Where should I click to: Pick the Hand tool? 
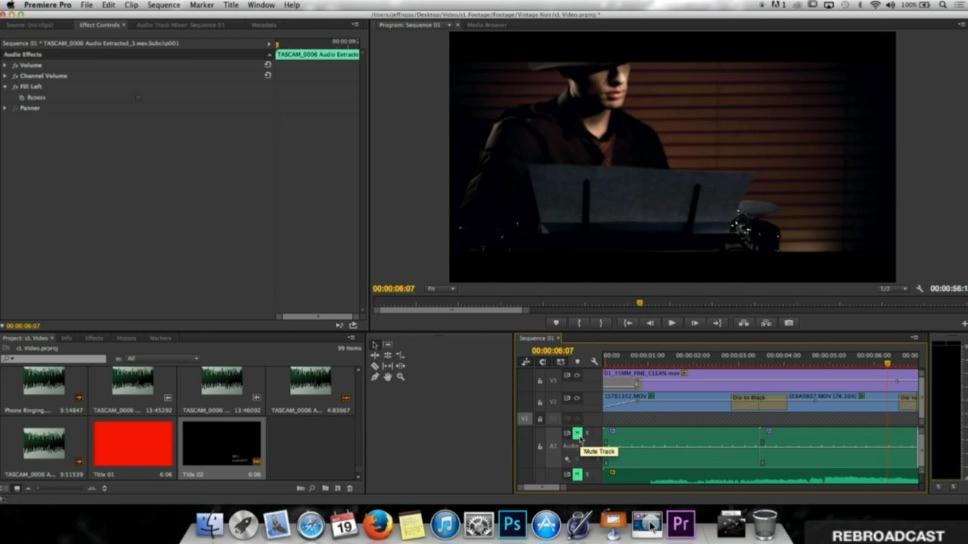pos(388,377)
